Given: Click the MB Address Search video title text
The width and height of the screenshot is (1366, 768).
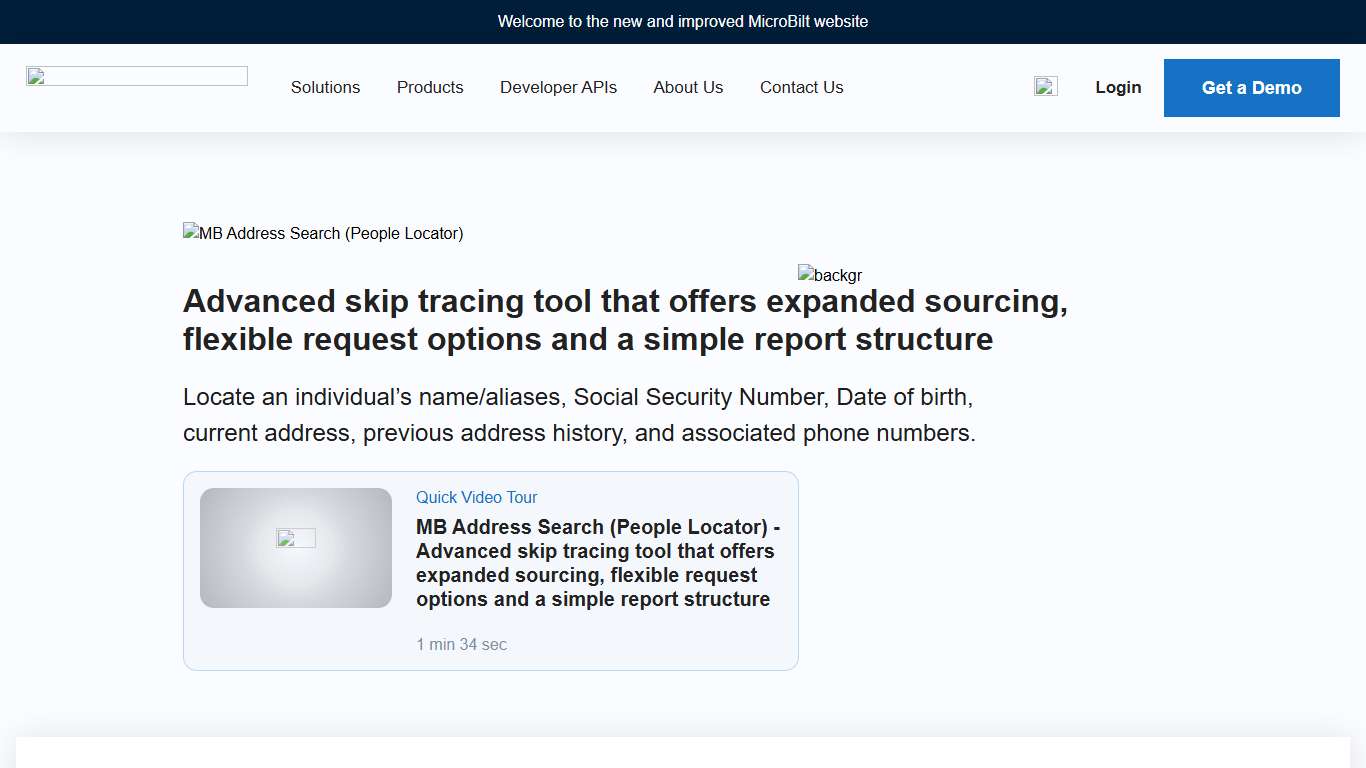Looking at the screenshot, I should pyautogui.click(x=597, y=562).
